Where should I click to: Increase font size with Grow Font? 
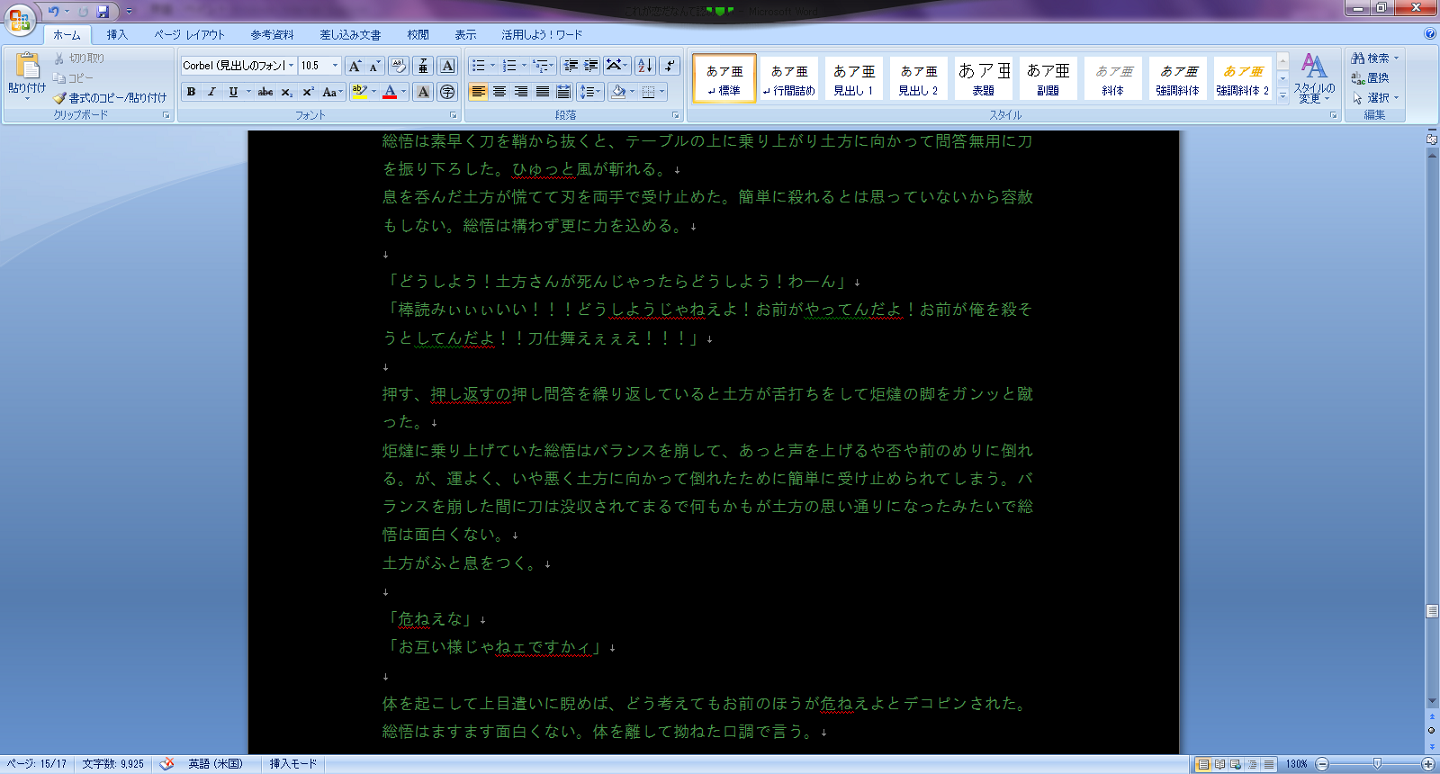pyautogui.click(x=354, y=66)
